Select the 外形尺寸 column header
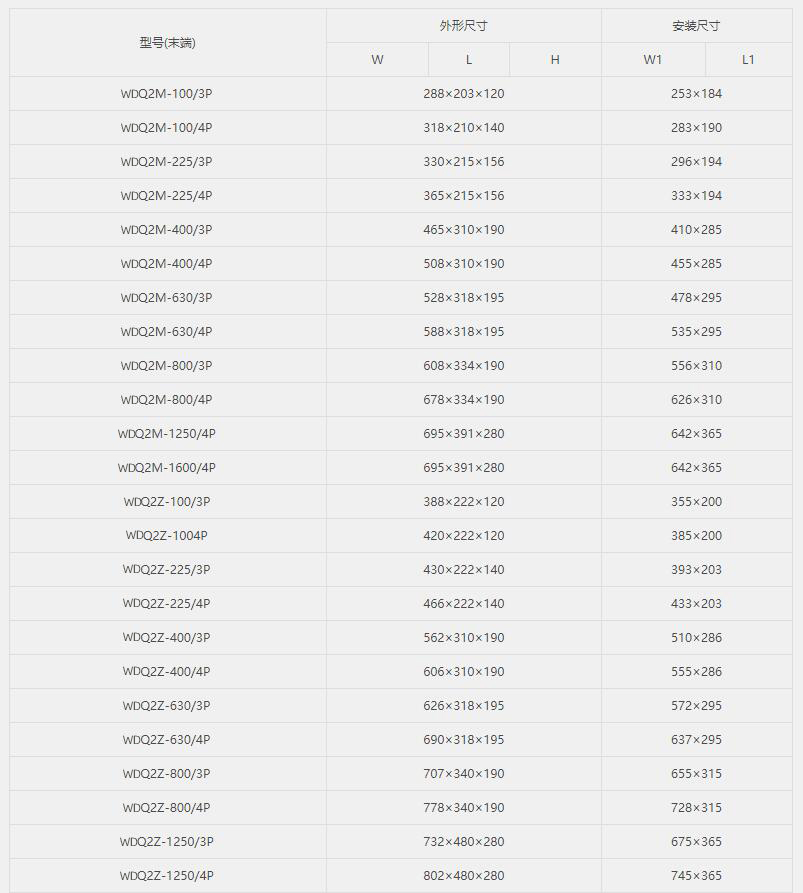 [464, 26]
